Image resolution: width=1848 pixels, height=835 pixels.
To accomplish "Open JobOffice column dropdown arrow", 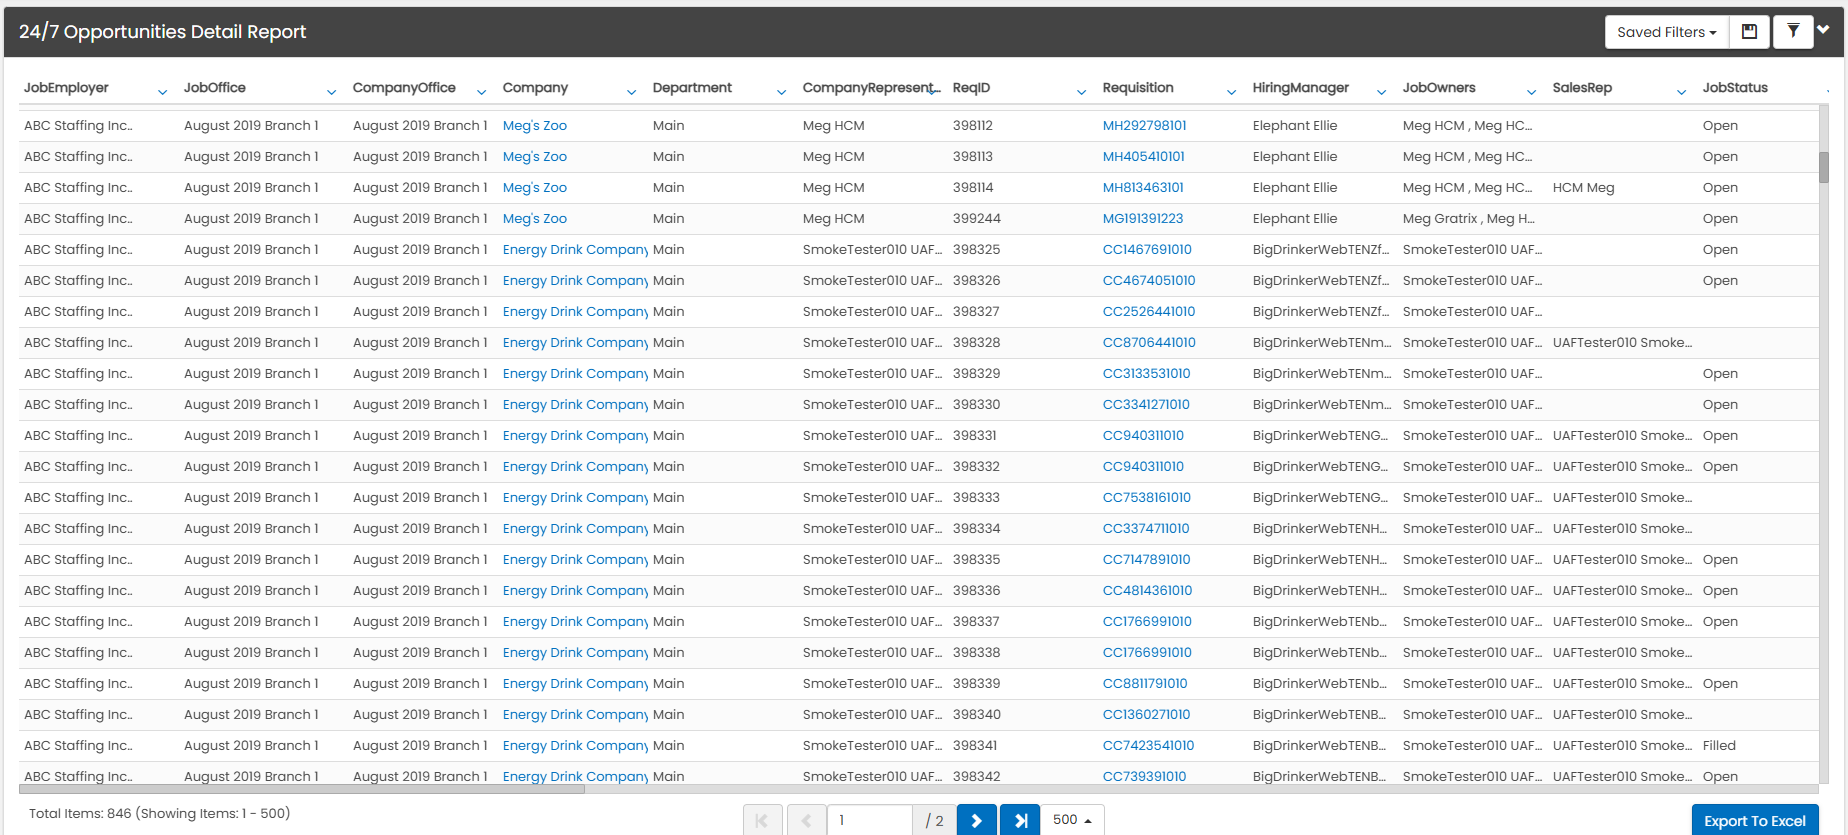I will [332, 92].
